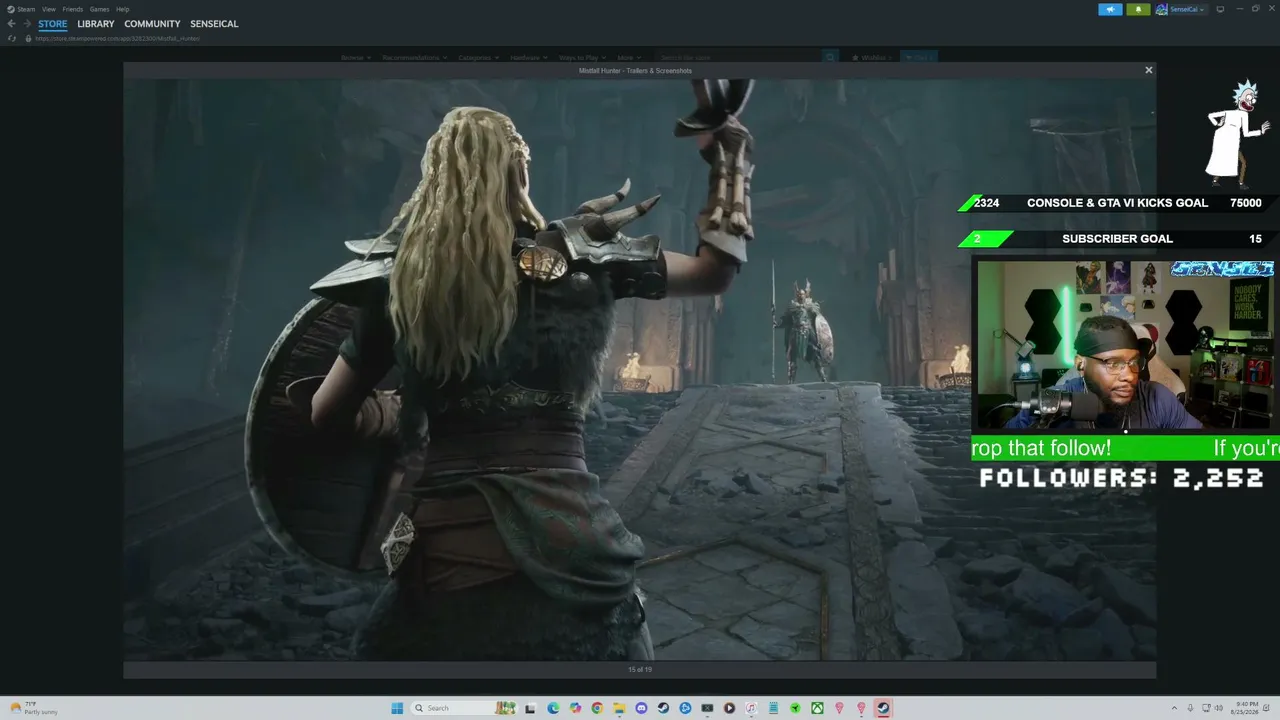The width and height of the screenshot is (1280, 720).
Task: Close the Trailers & Screenshots viewer
Action: click(1148, 70)
